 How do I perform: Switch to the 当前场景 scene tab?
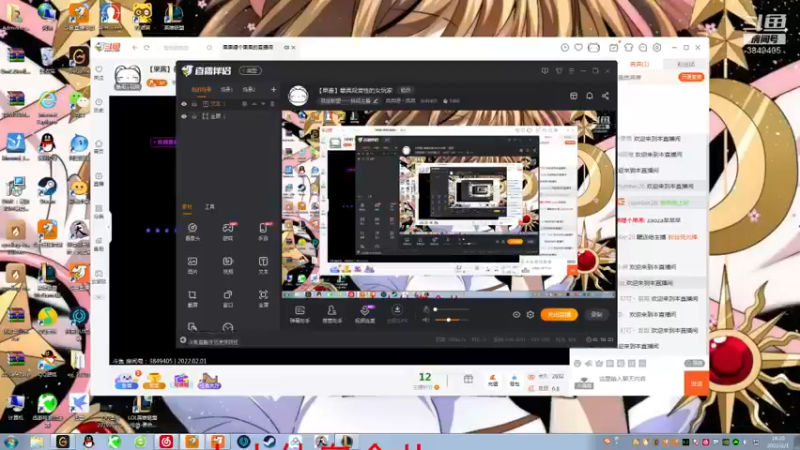tap(201, 89)
